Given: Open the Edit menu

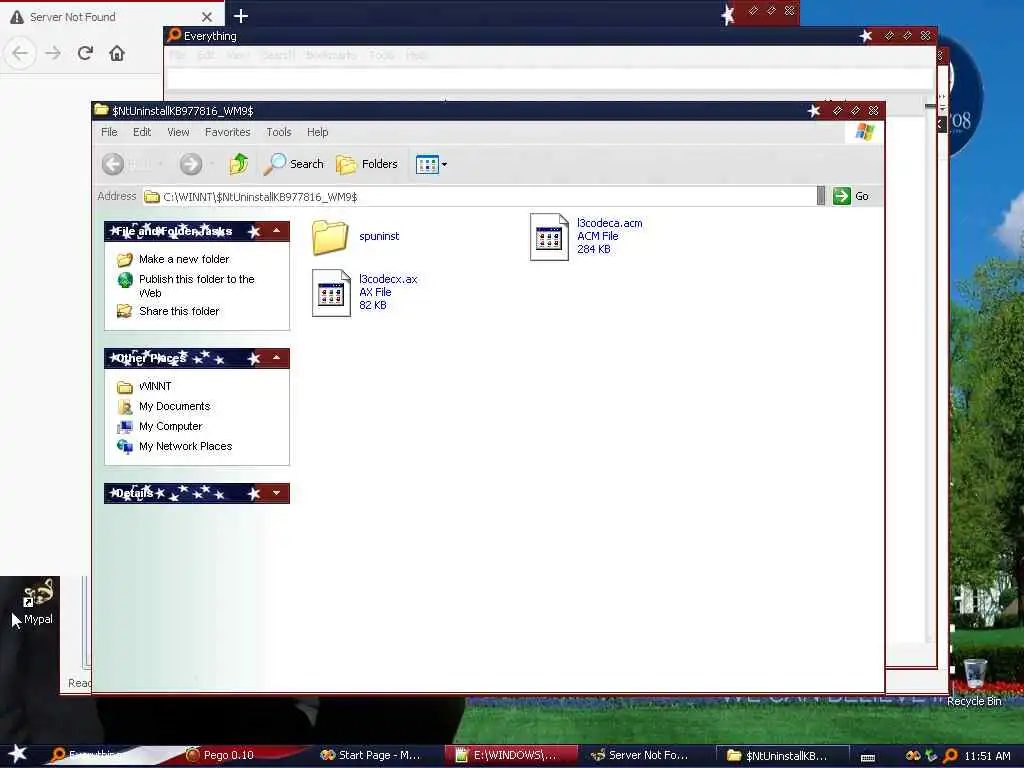Looking at the screenshot, I should (x=142, y=132).
